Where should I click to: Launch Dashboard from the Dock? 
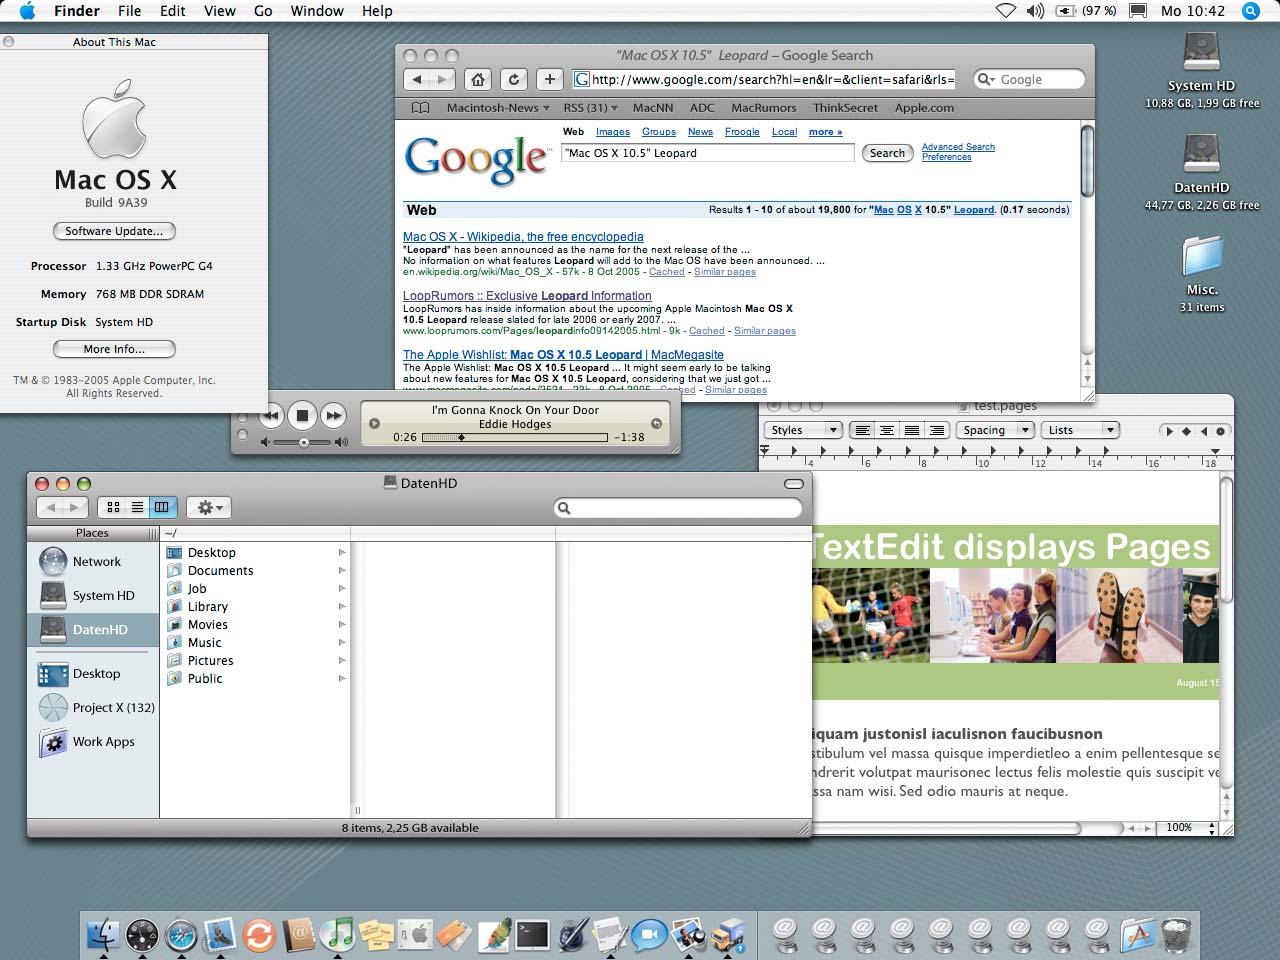(x=142, y=935)
